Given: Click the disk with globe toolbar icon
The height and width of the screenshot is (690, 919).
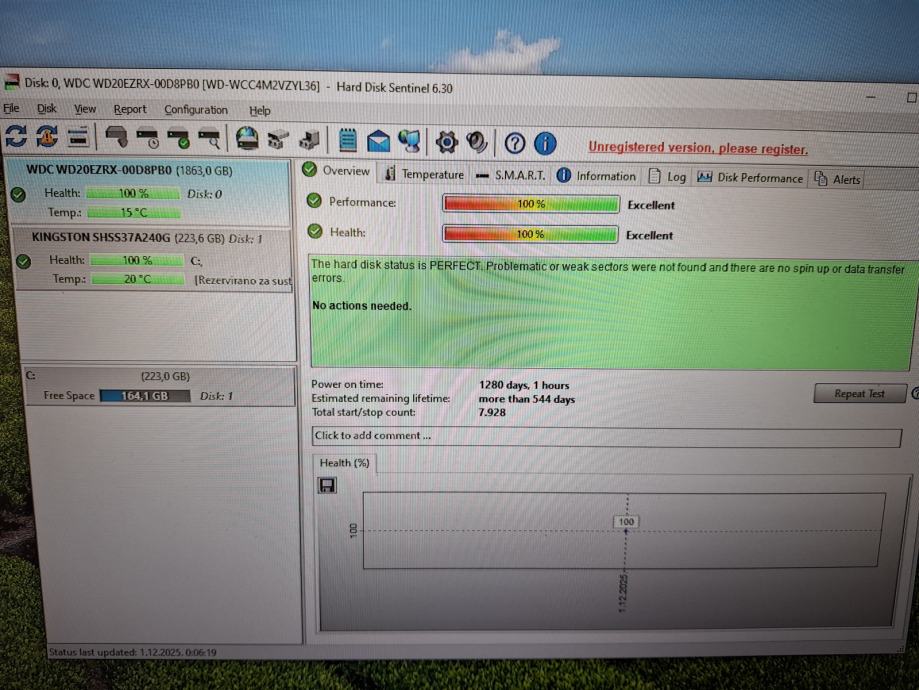Looking at the screenshot, I should [247, 140].
